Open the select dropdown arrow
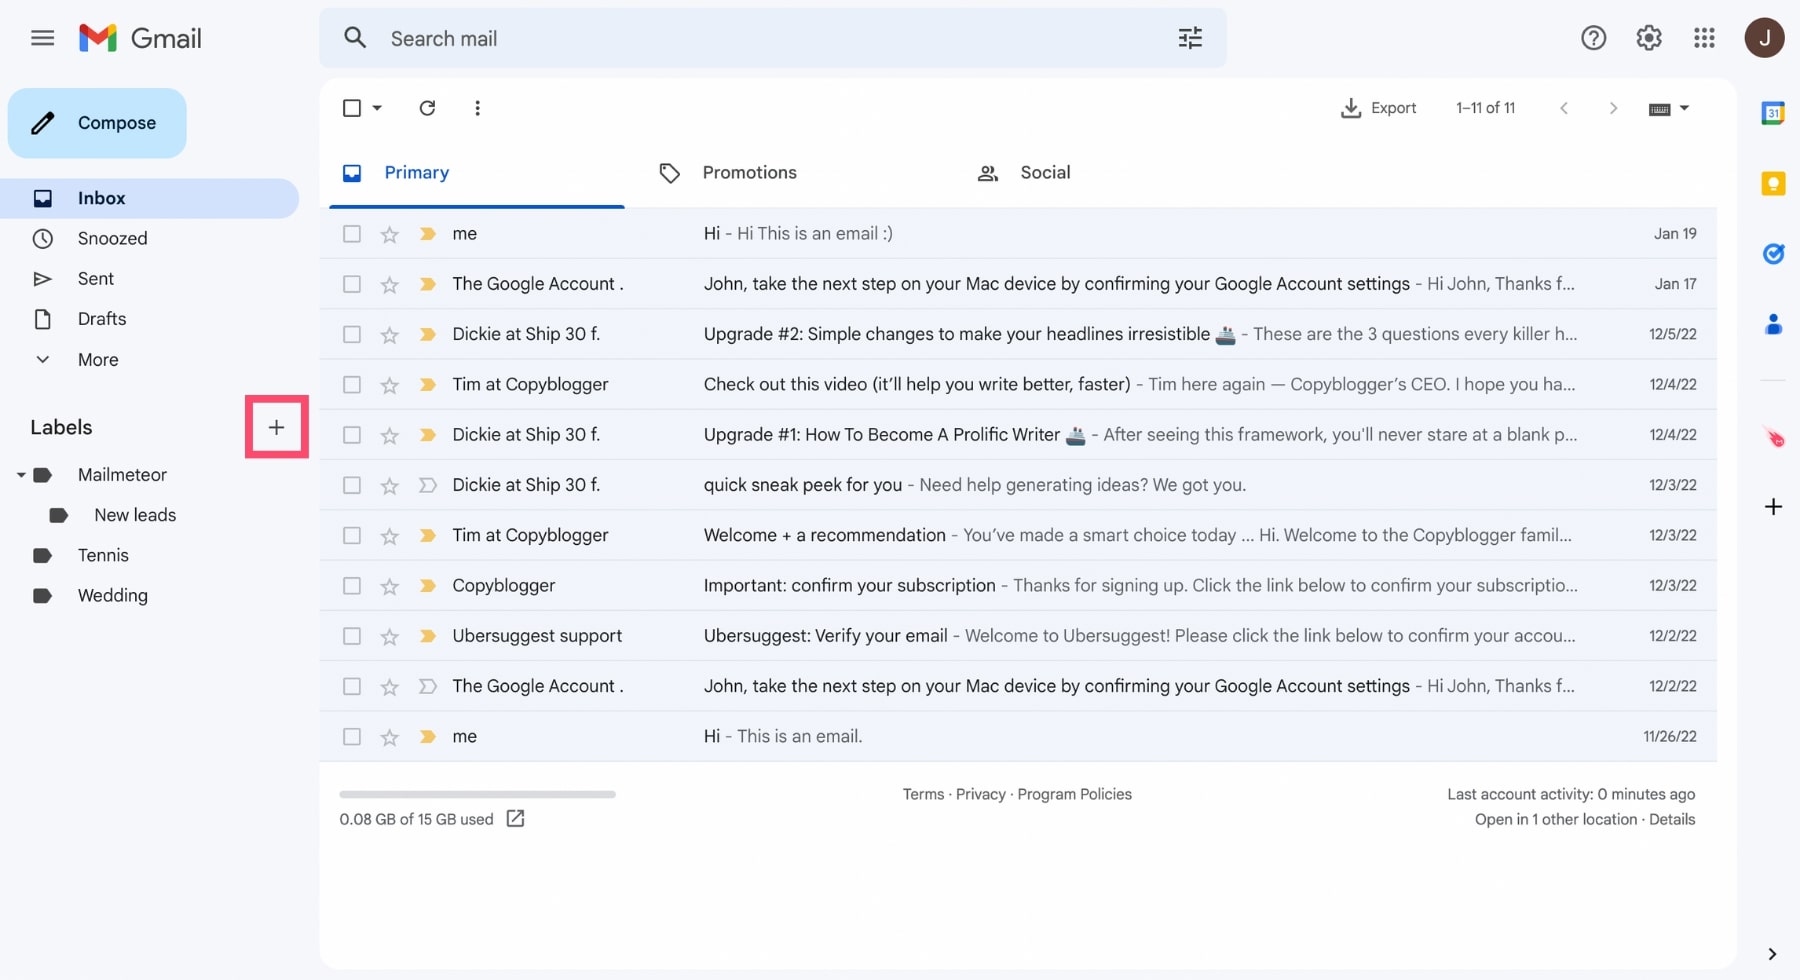The width and height of the screenshot is (1800, 980). tap(377, 108)
